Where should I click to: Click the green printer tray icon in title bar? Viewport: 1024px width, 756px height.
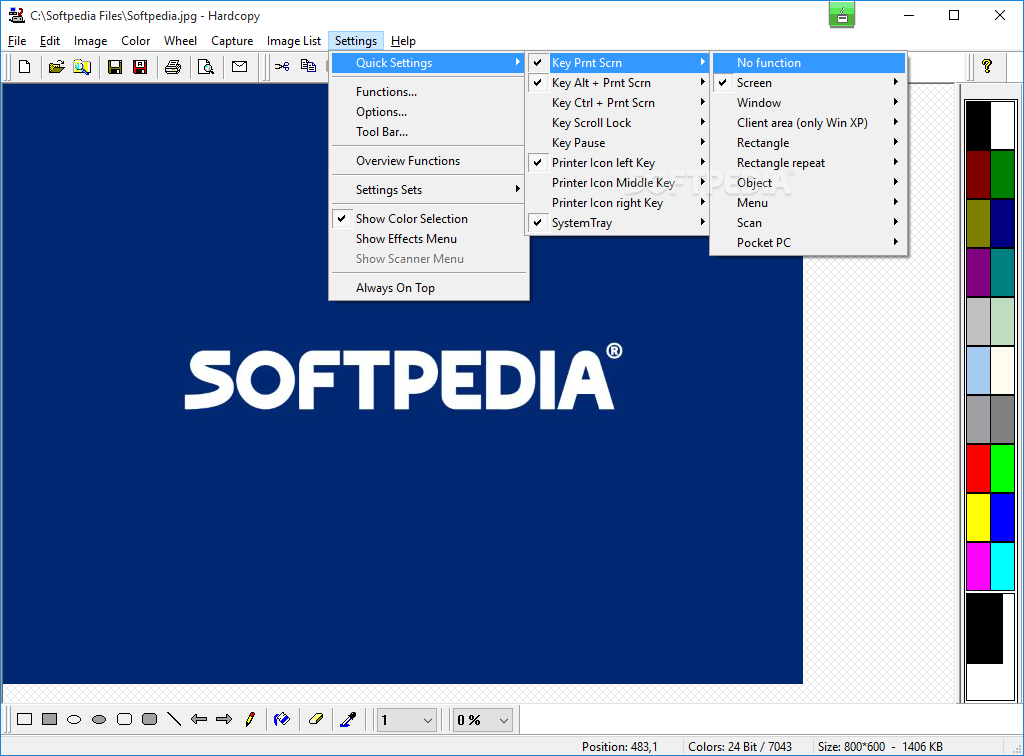tap(842, 15)
